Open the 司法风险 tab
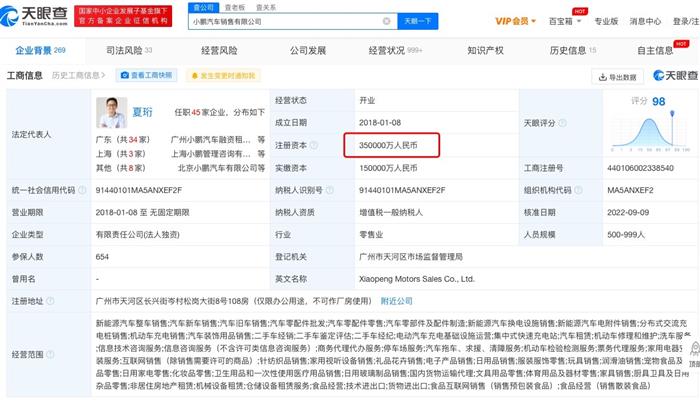The height and width of the screenshot is (414, 700). point(129,50)
